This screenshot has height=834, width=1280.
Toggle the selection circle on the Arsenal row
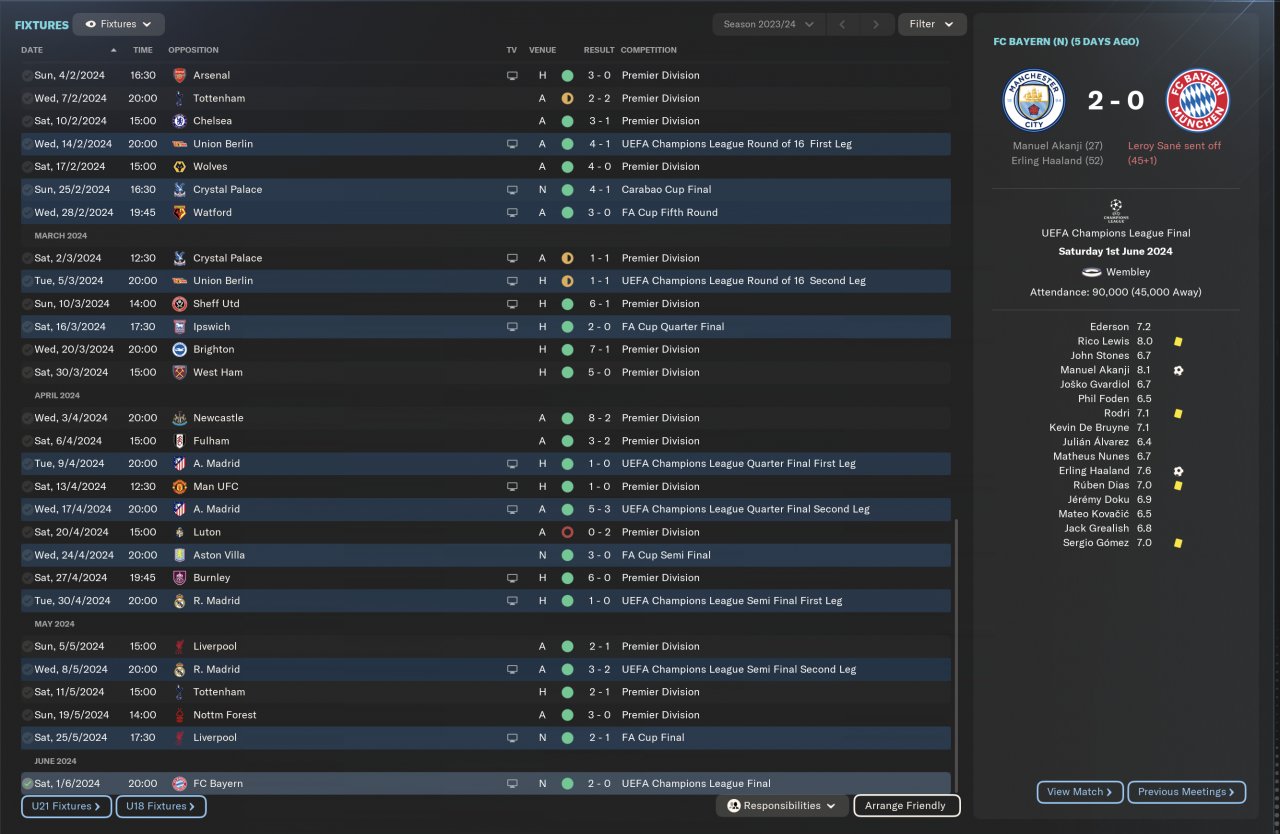click(x=27, y=75)
